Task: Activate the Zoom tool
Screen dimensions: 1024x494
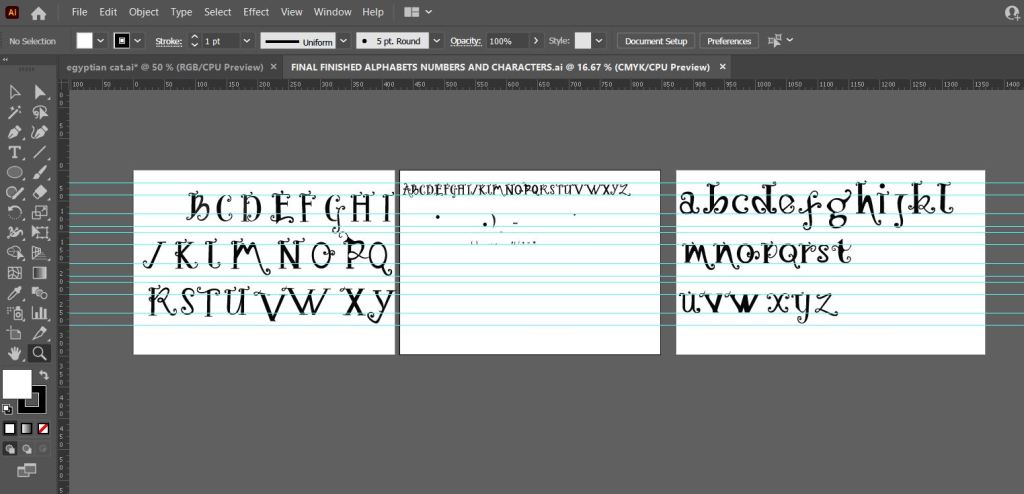Action: (40, 353)
